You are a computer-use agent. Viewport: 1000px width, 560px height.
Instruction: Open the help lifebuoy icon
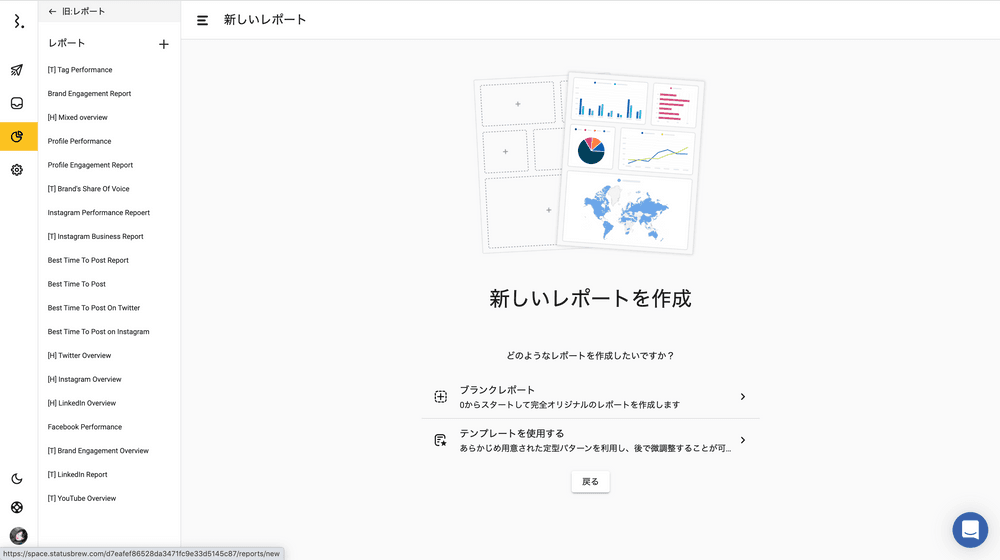tap(17, 507)
